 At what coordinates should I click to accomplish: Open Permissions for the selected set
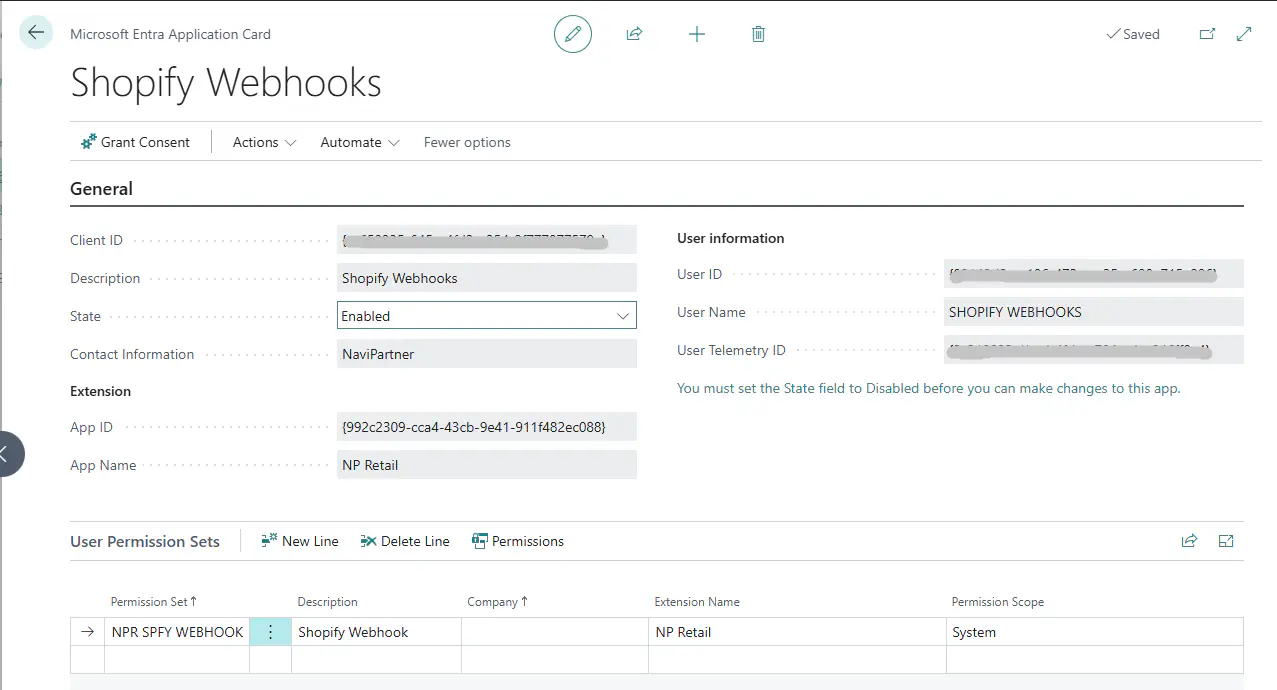pyautogui.click(x=518, y=541)
